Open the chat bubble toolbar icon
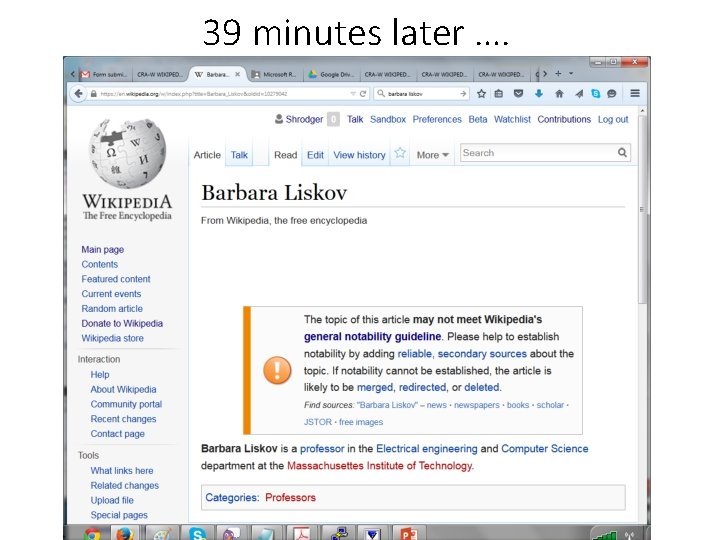This screenshot has height=540, width=720. (x=612, y=94)
